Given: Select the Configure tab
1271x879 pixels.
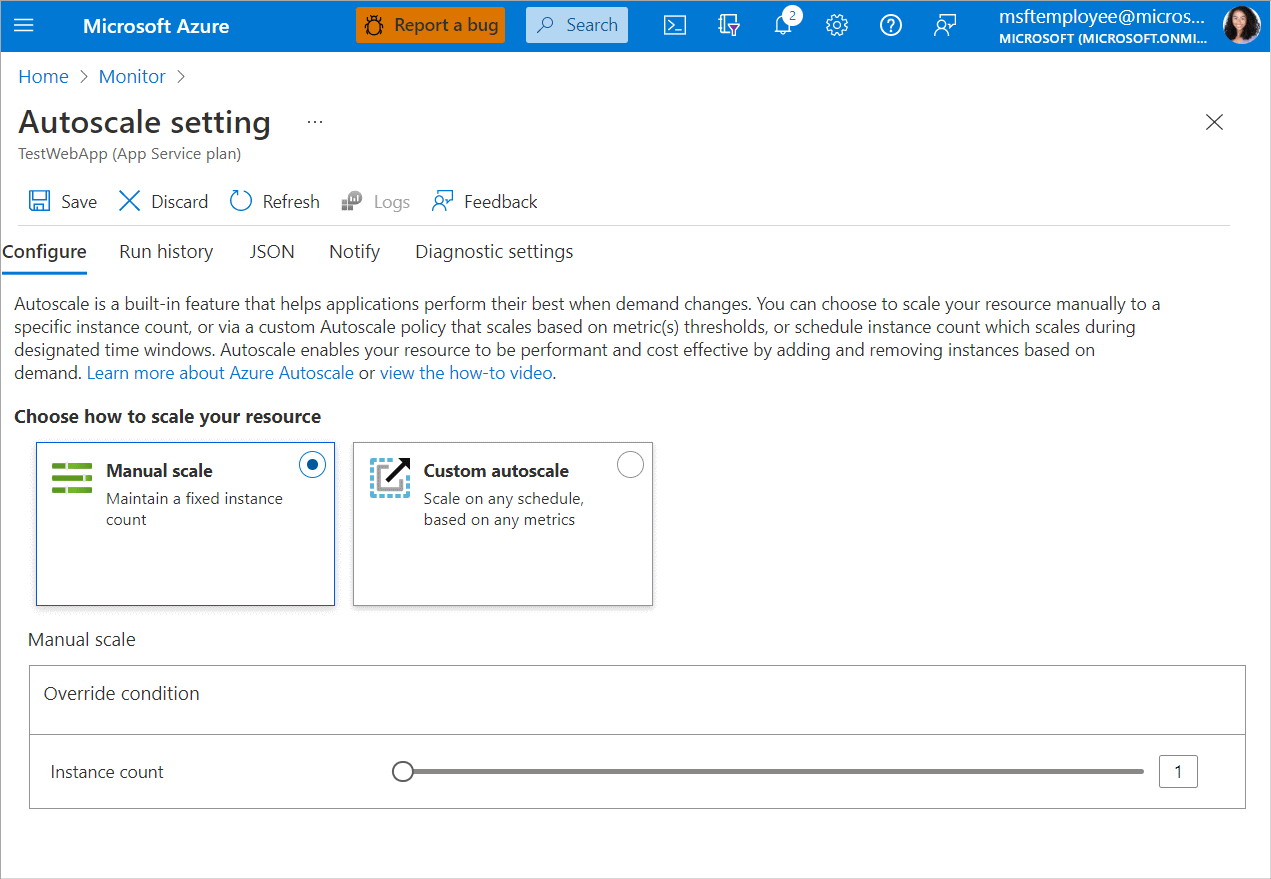Looking at the screenshot, I should coord(44,252).
